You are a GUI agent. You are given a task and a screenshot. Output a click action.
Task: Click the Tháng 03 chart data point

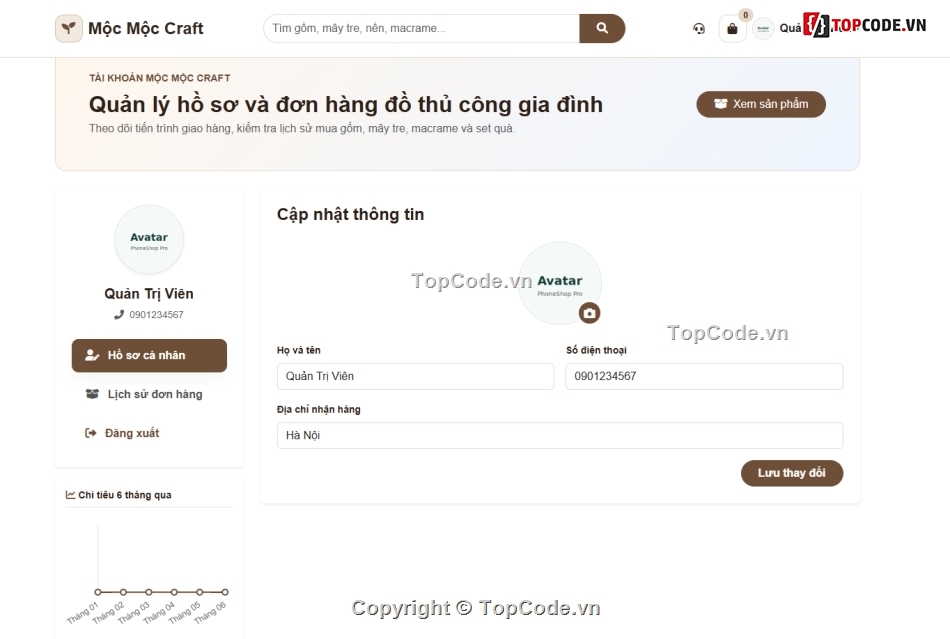click(148, 592)
